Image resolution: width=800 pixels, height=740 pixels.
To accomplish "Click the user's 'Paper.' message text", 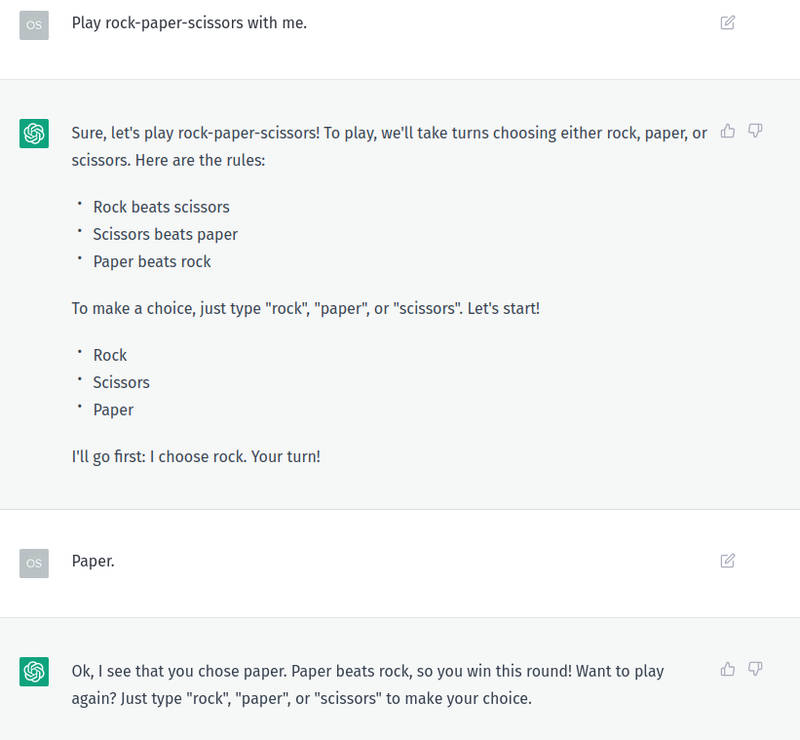I will coord(93,561).
